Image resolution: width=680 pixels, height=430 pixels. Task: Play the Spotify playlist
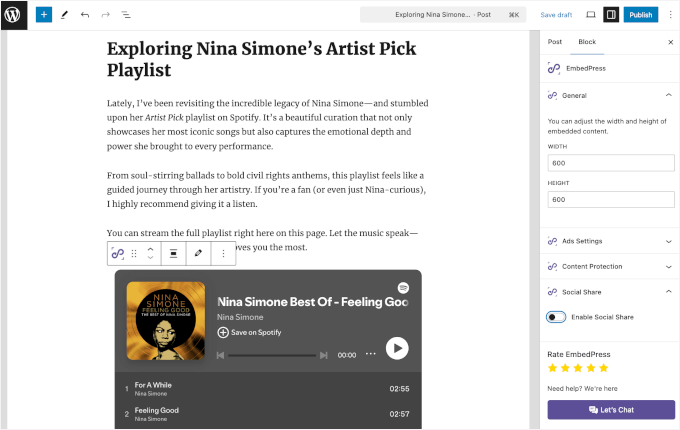pos(397,348)
